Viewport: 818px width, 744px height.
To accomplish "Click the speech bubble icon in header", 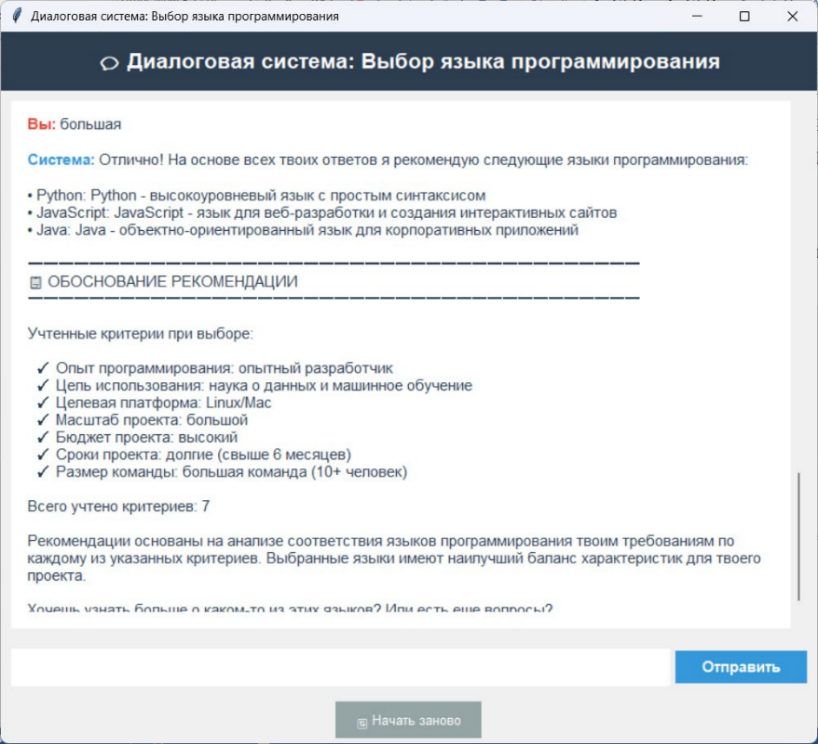I will pos(110,63).
